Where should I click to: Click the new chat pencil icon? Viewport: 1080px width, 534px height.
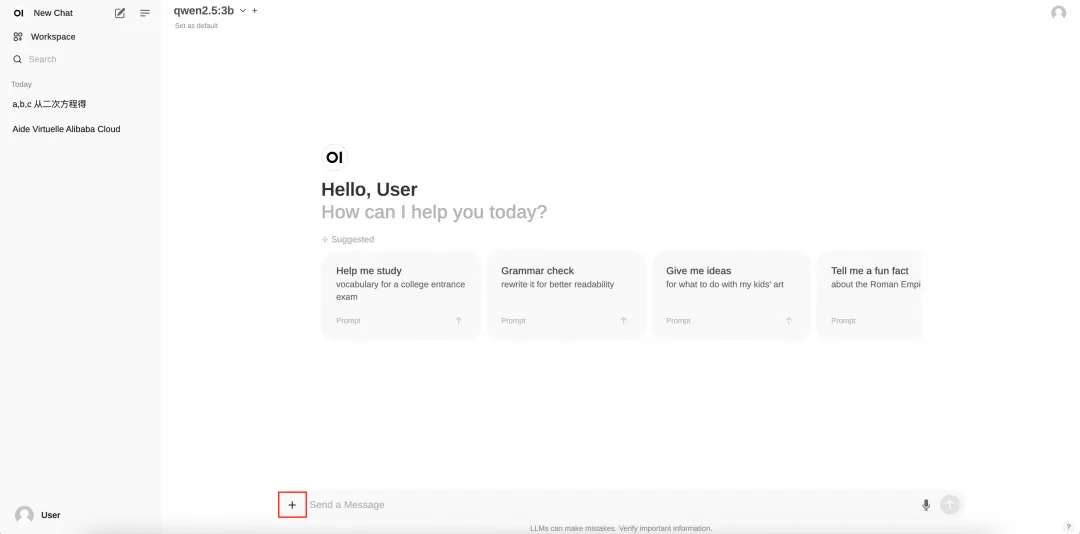[120, 13]
